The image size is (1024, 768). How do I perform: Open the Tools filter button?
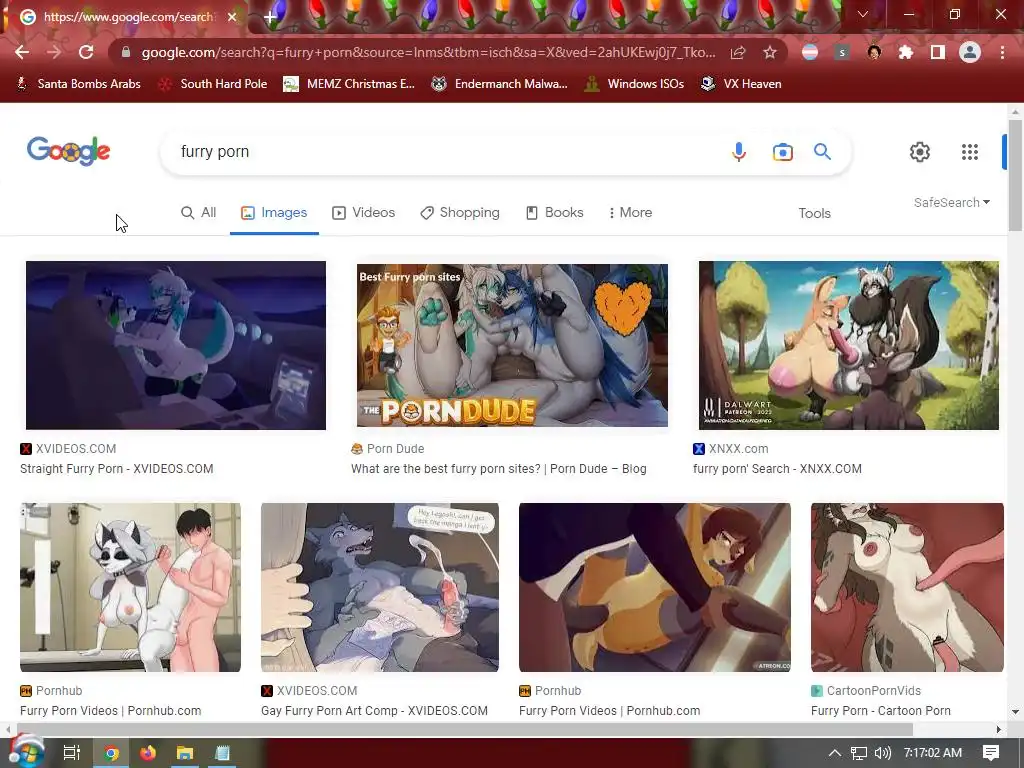814,214
